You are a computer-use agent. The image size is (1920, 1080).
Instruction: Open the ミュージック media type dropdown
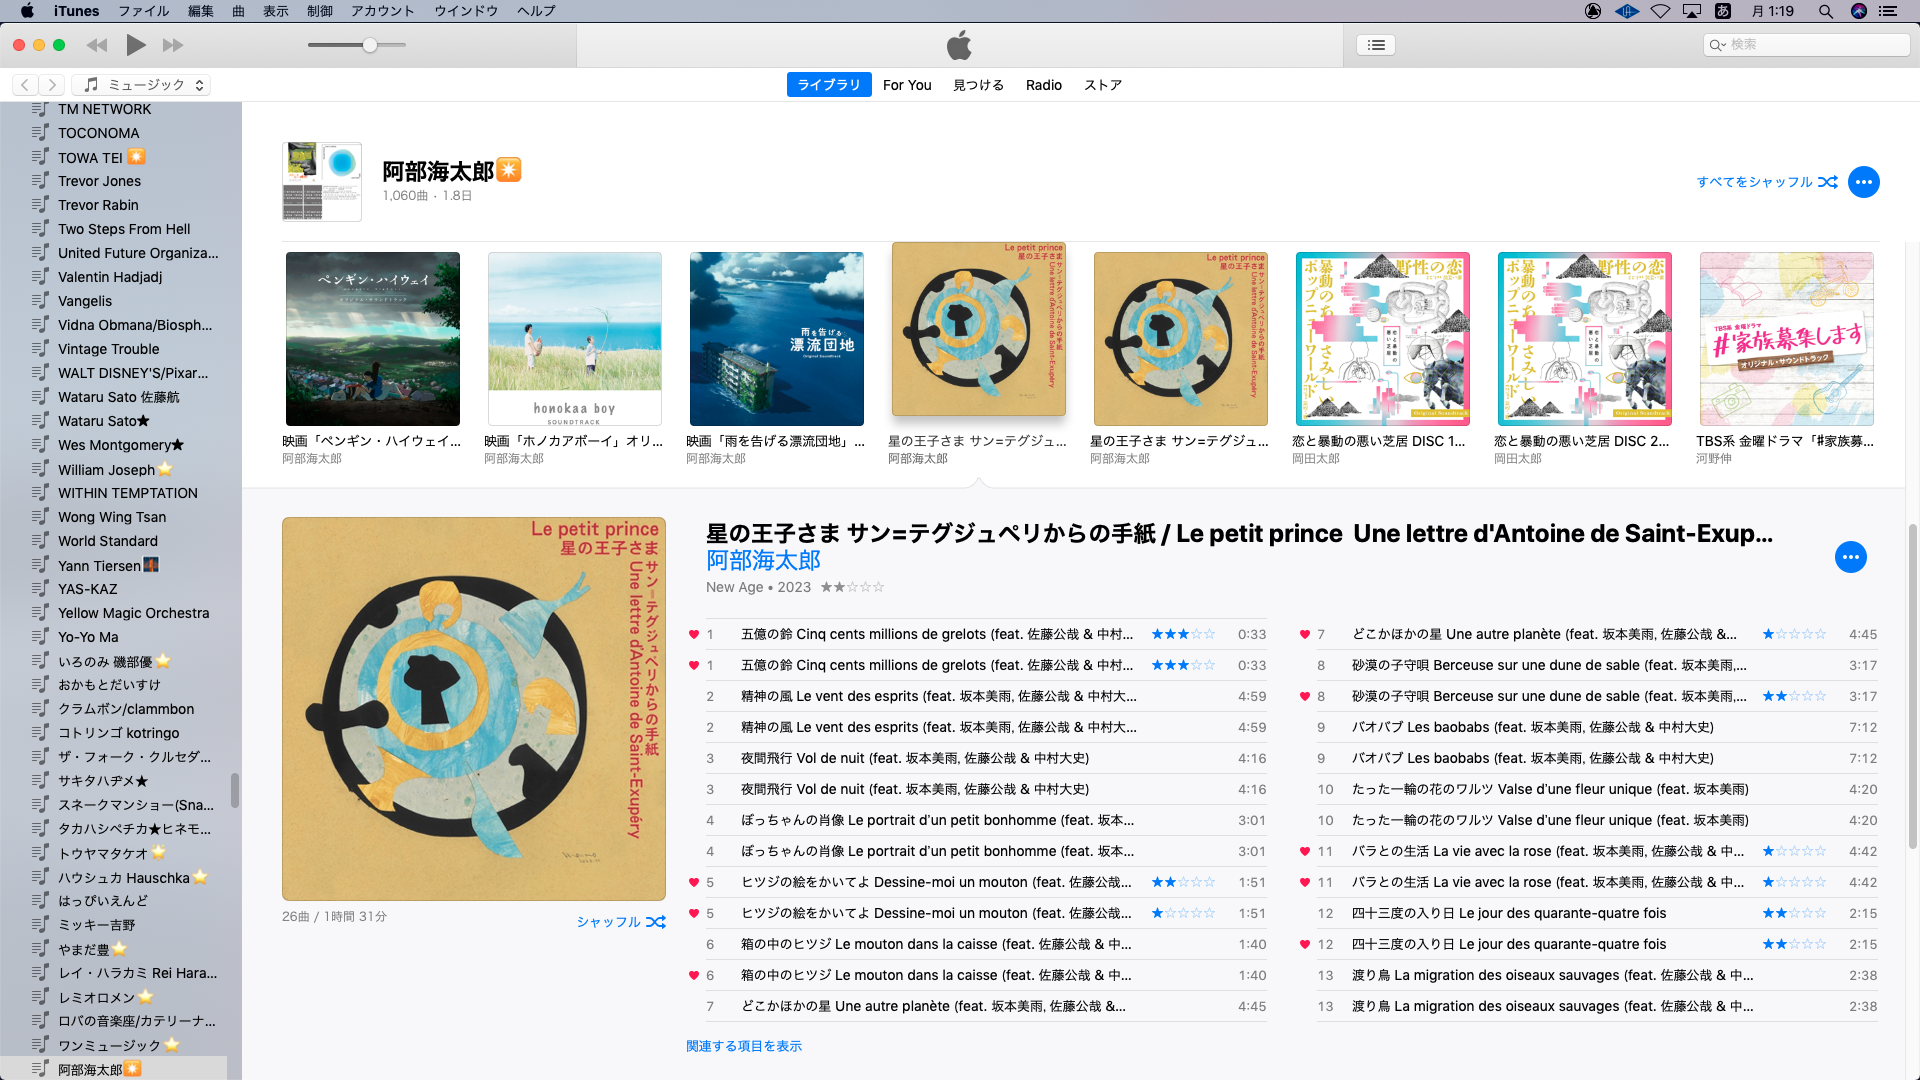pyautogui.click(x=143, y=85)
